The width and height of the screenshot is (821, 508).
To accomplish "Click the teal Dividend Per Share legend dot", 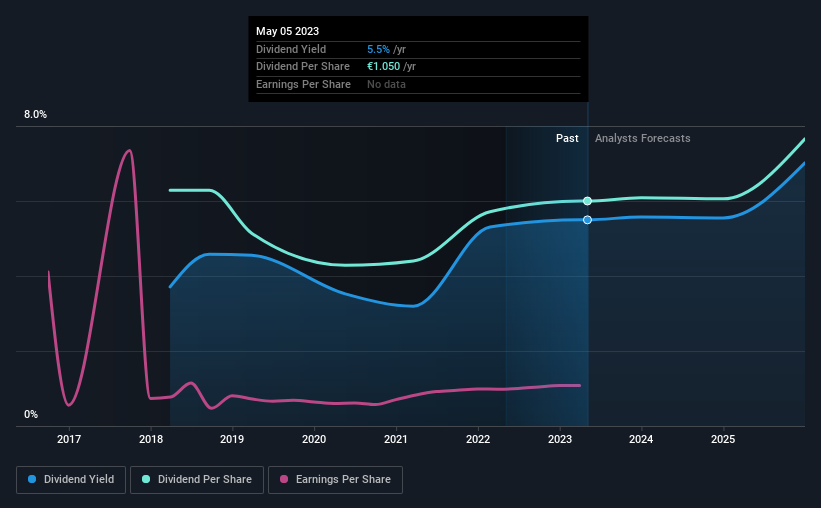I will (x=146, y=479).
